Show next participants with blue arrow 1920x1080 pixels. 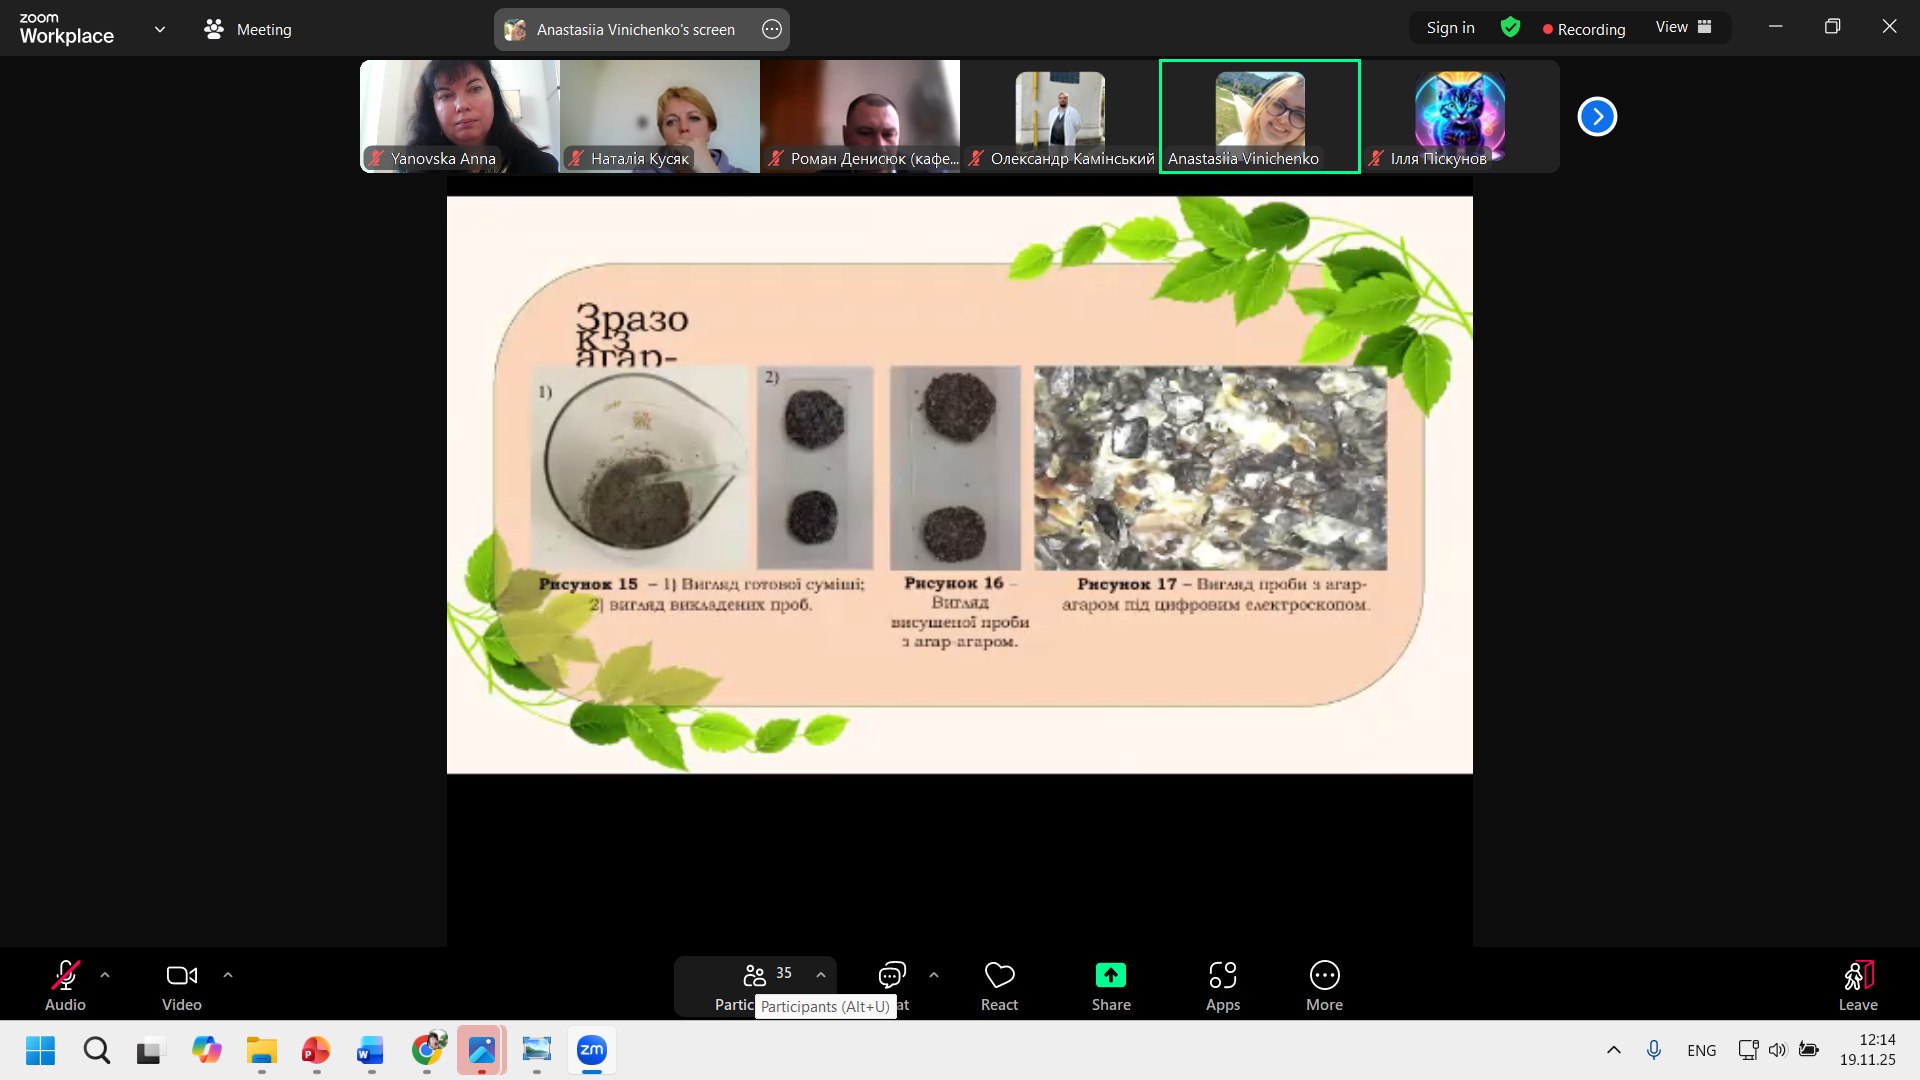[1597, 117]
